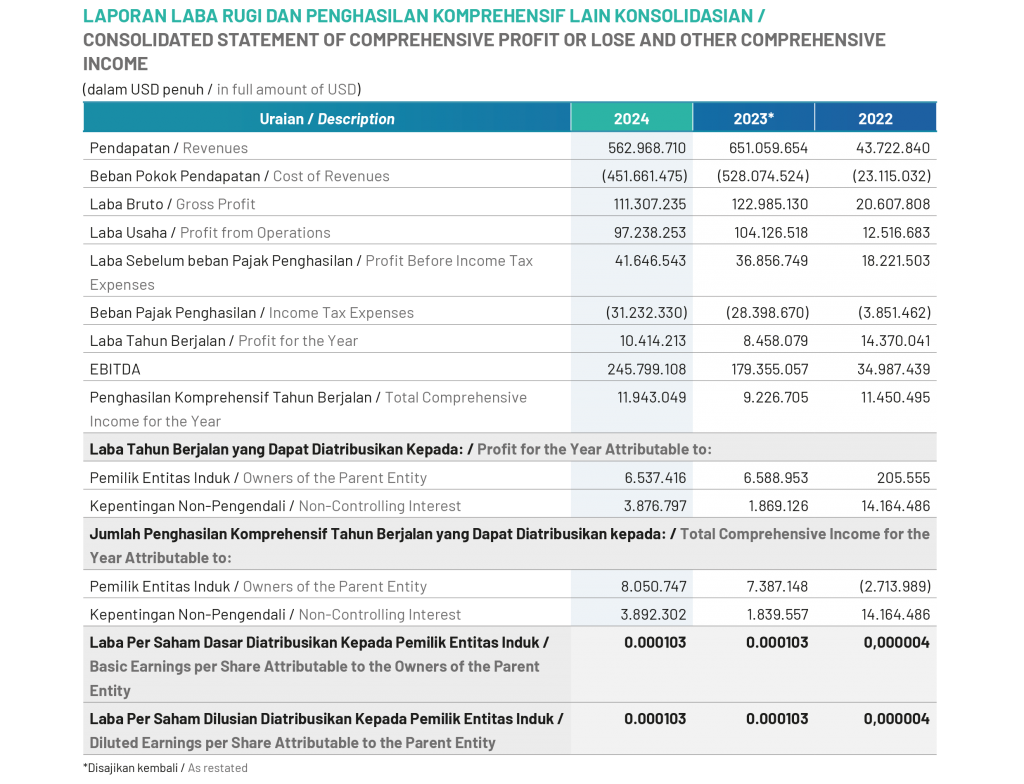Select the 2024 Profit for the Year value

pyautogui.click(x=650, y=341)
